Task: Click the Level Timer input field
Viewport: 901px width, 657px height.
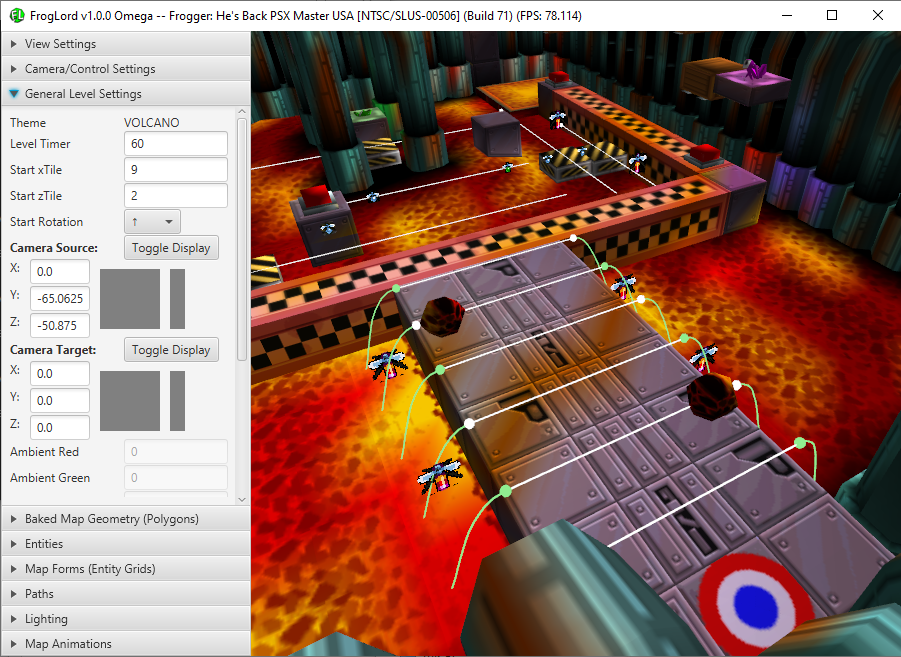Action: pyautogui.click(x=176, y=144)
